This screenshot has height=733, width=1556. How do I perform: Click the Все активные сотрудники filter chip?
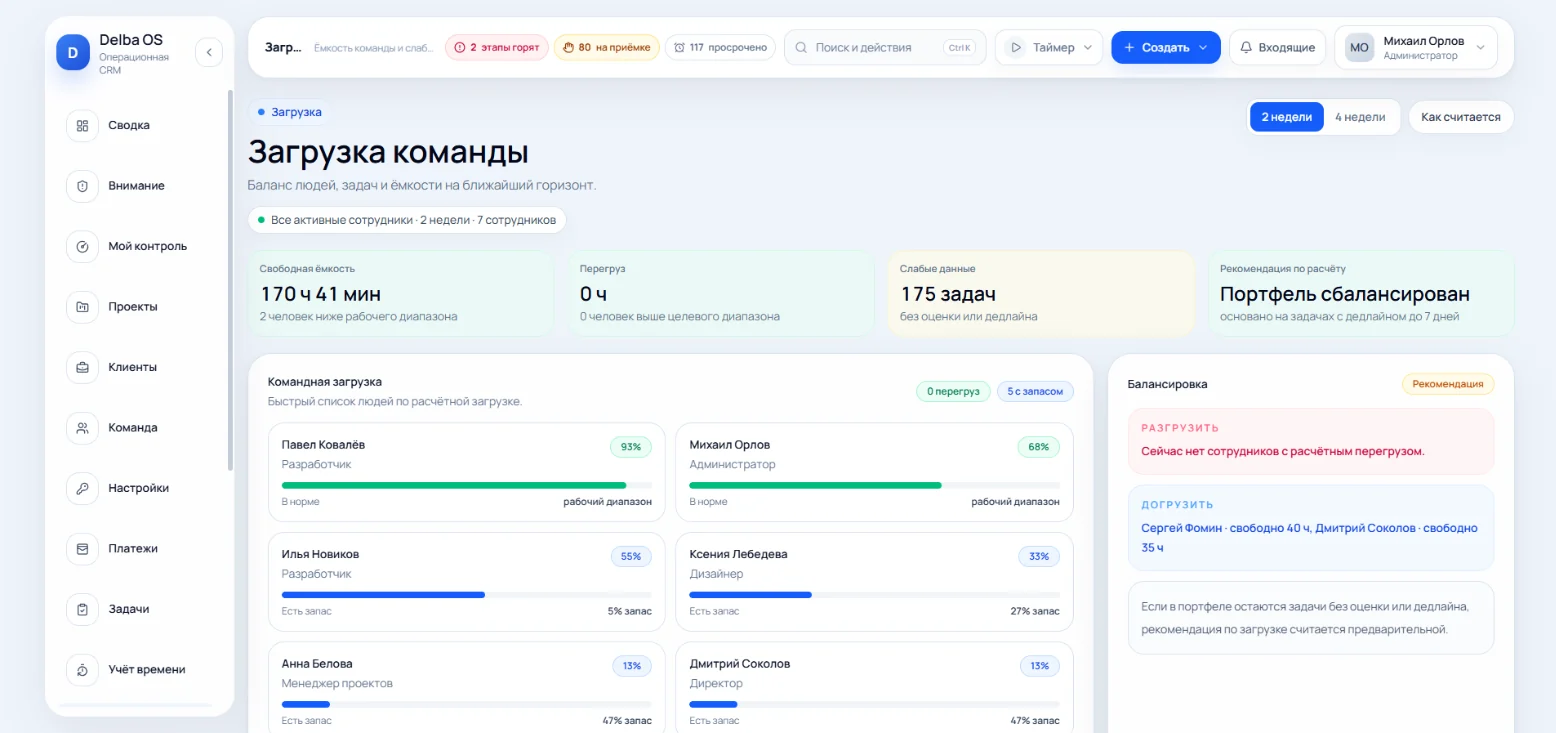click(x=407, y=220)
